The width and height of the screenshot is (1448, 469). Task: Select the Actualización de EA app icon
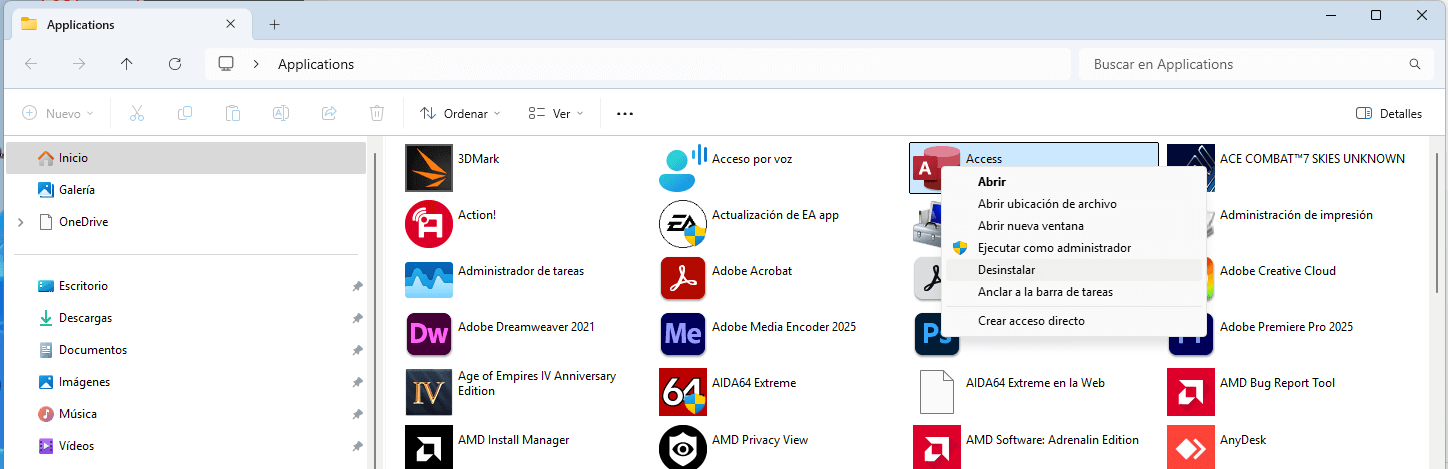[x=683, y=224]
